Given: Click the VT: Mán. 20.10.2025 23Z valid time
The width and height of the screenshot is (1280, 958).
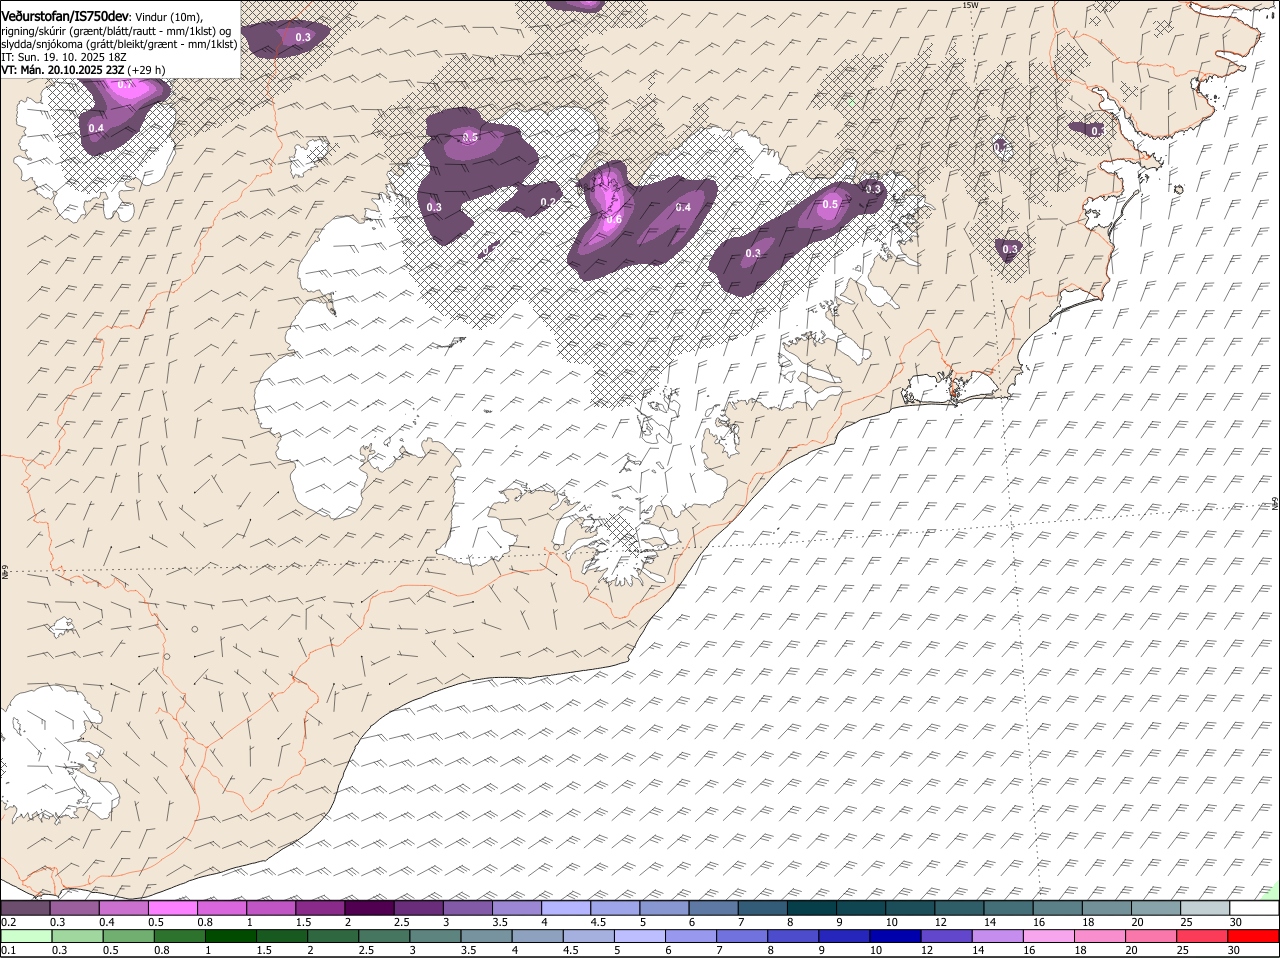Looking at the screenshot, I should [62, 70].
